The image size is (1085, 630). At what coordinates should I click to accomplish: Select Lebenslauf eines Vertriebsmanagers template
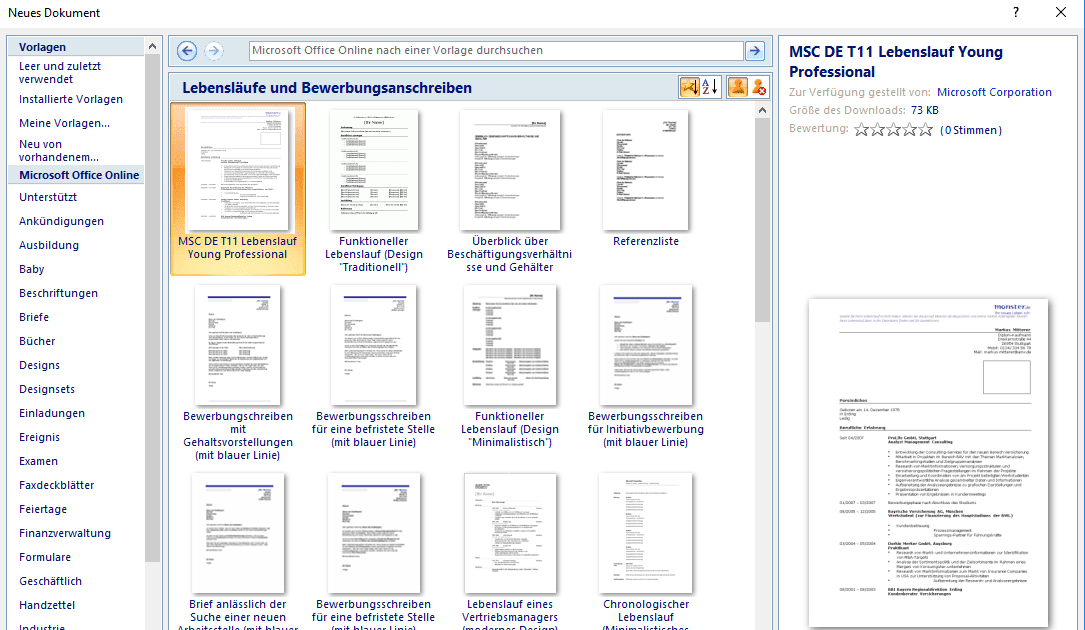[510, 550]
